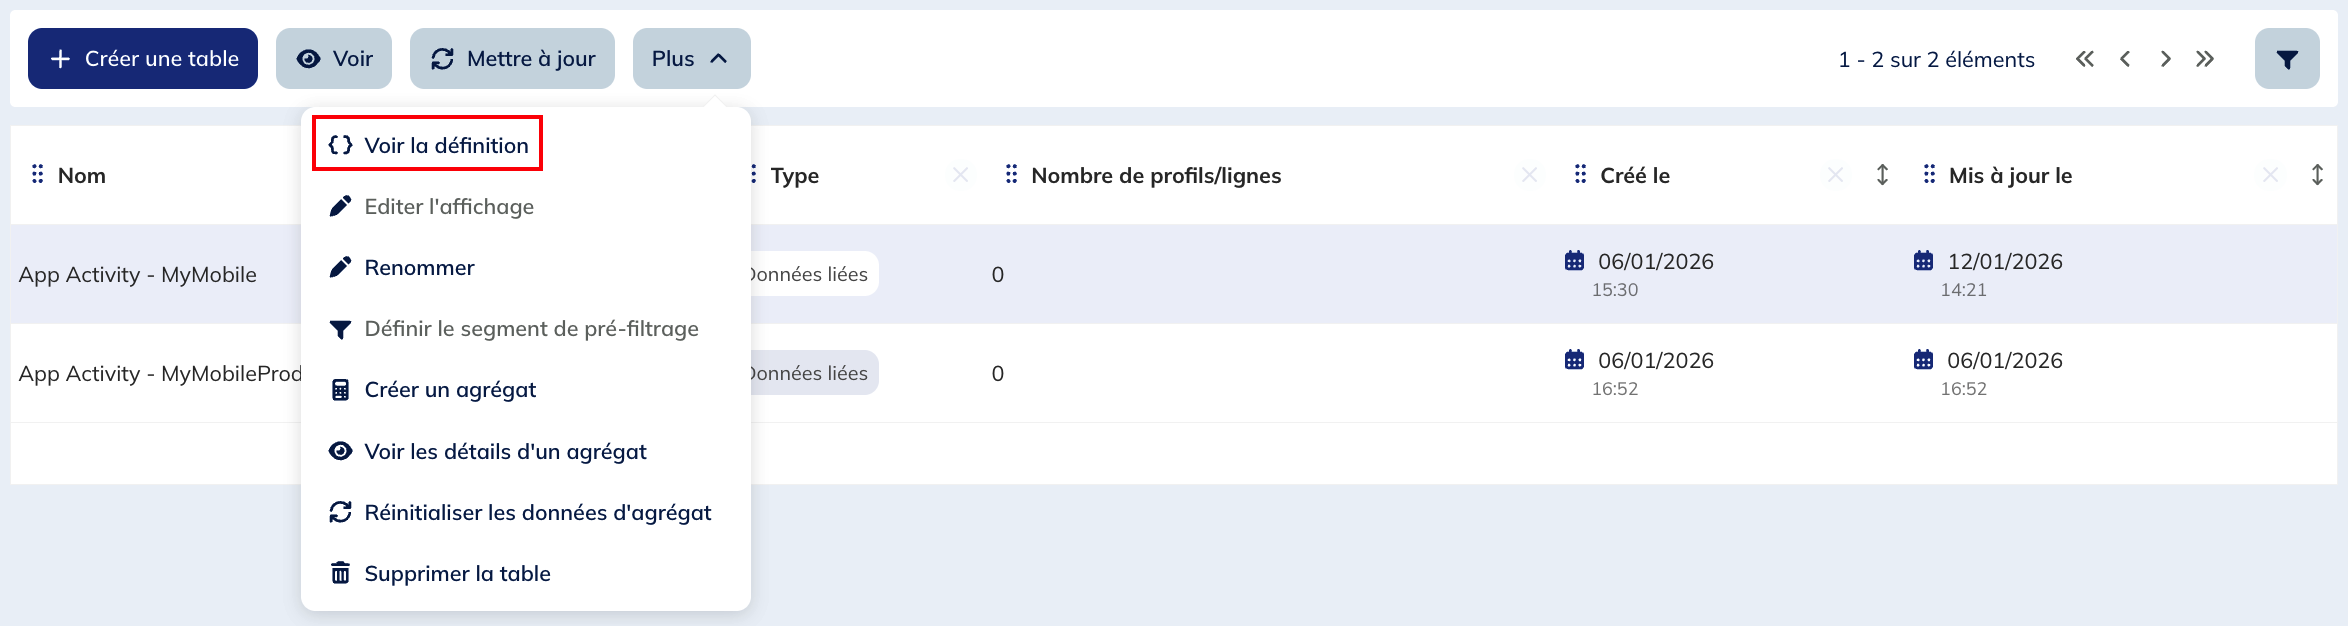Select Voir la définition from the menu

[x=447, y=144]
